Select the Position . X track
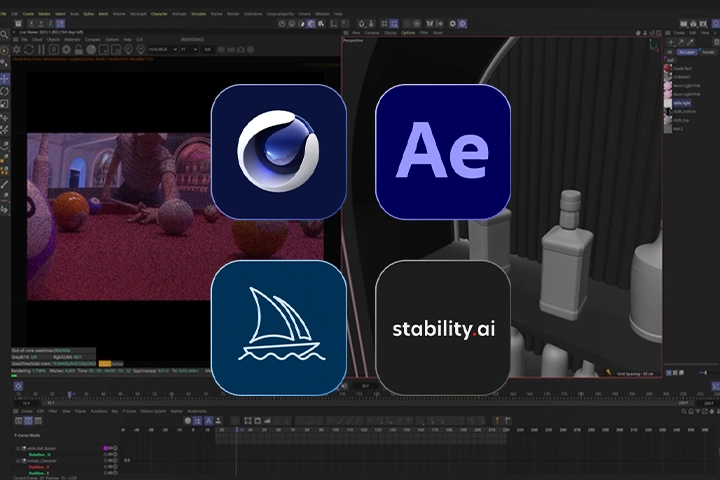The image size is (720, 480). click(39, 467)
